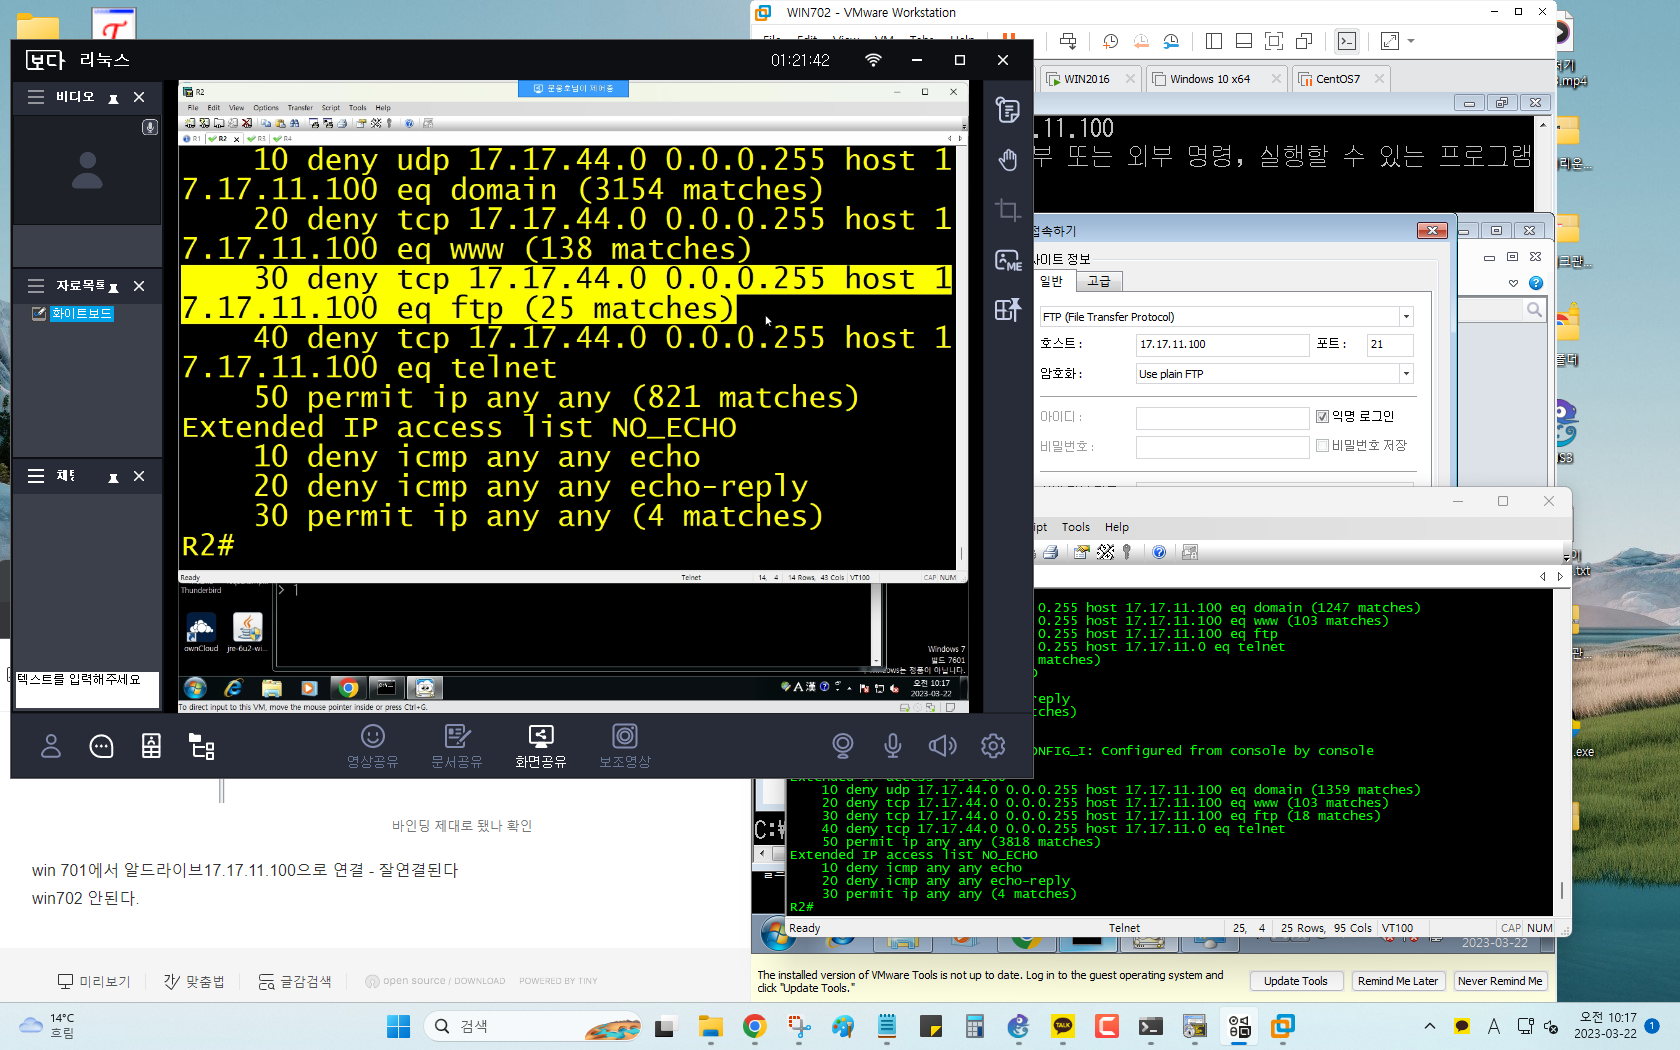1680x1050 pixels.
Task: Close the 비디오 panel
Action: 139,97
